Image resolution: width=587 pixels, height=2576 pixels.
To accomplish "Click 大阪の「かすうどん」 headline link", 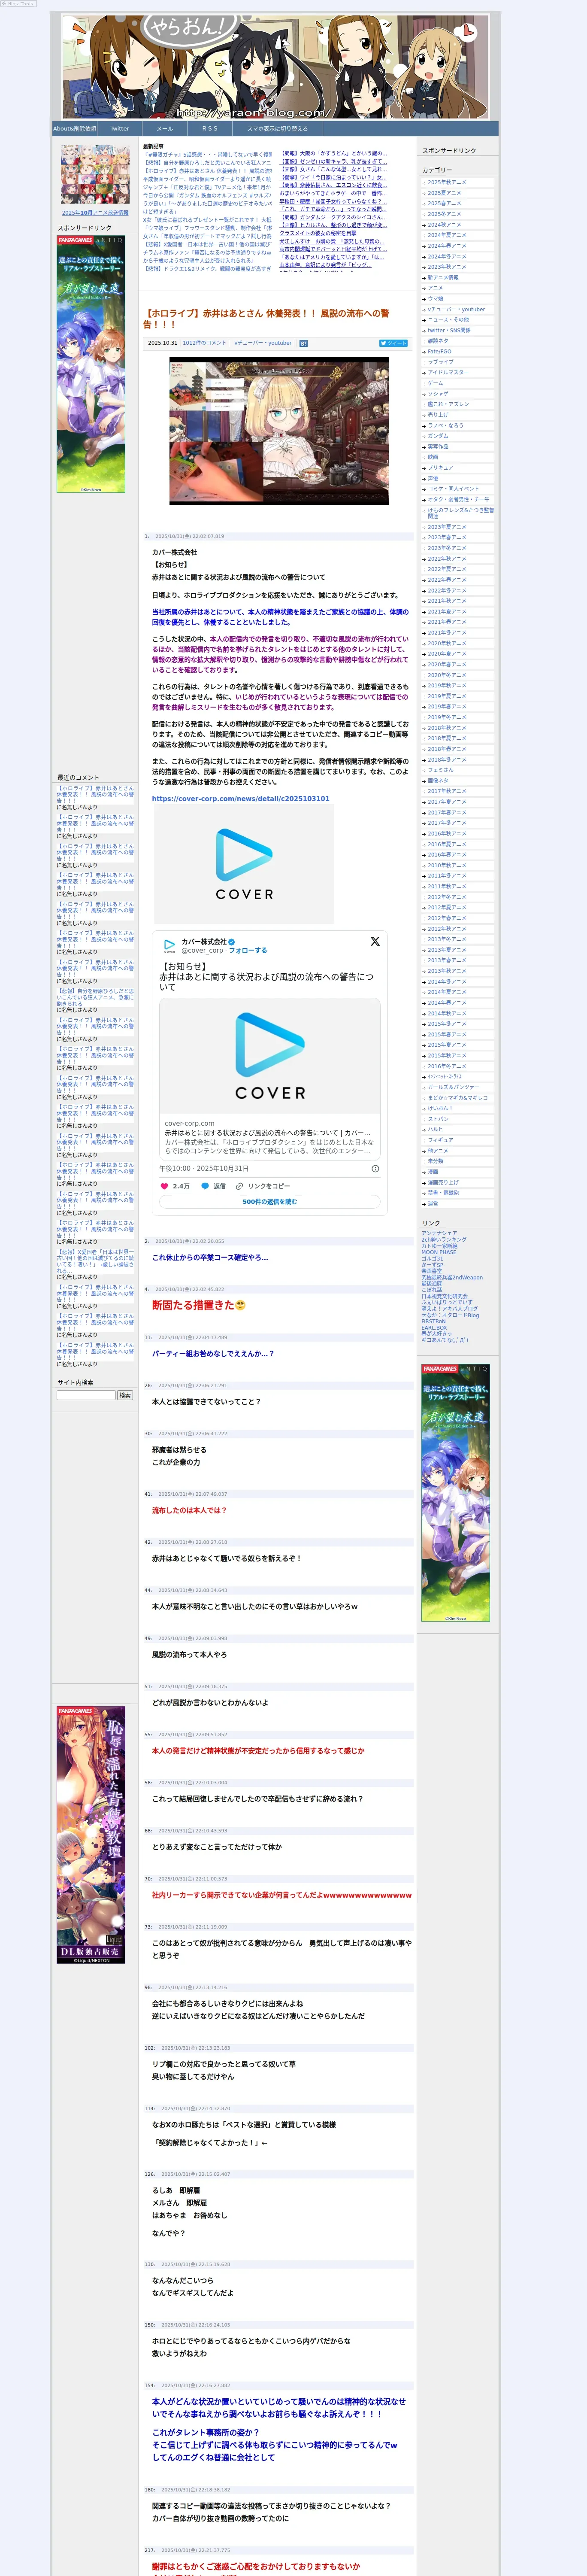I will pyautogui.click(x=332, y=154).
